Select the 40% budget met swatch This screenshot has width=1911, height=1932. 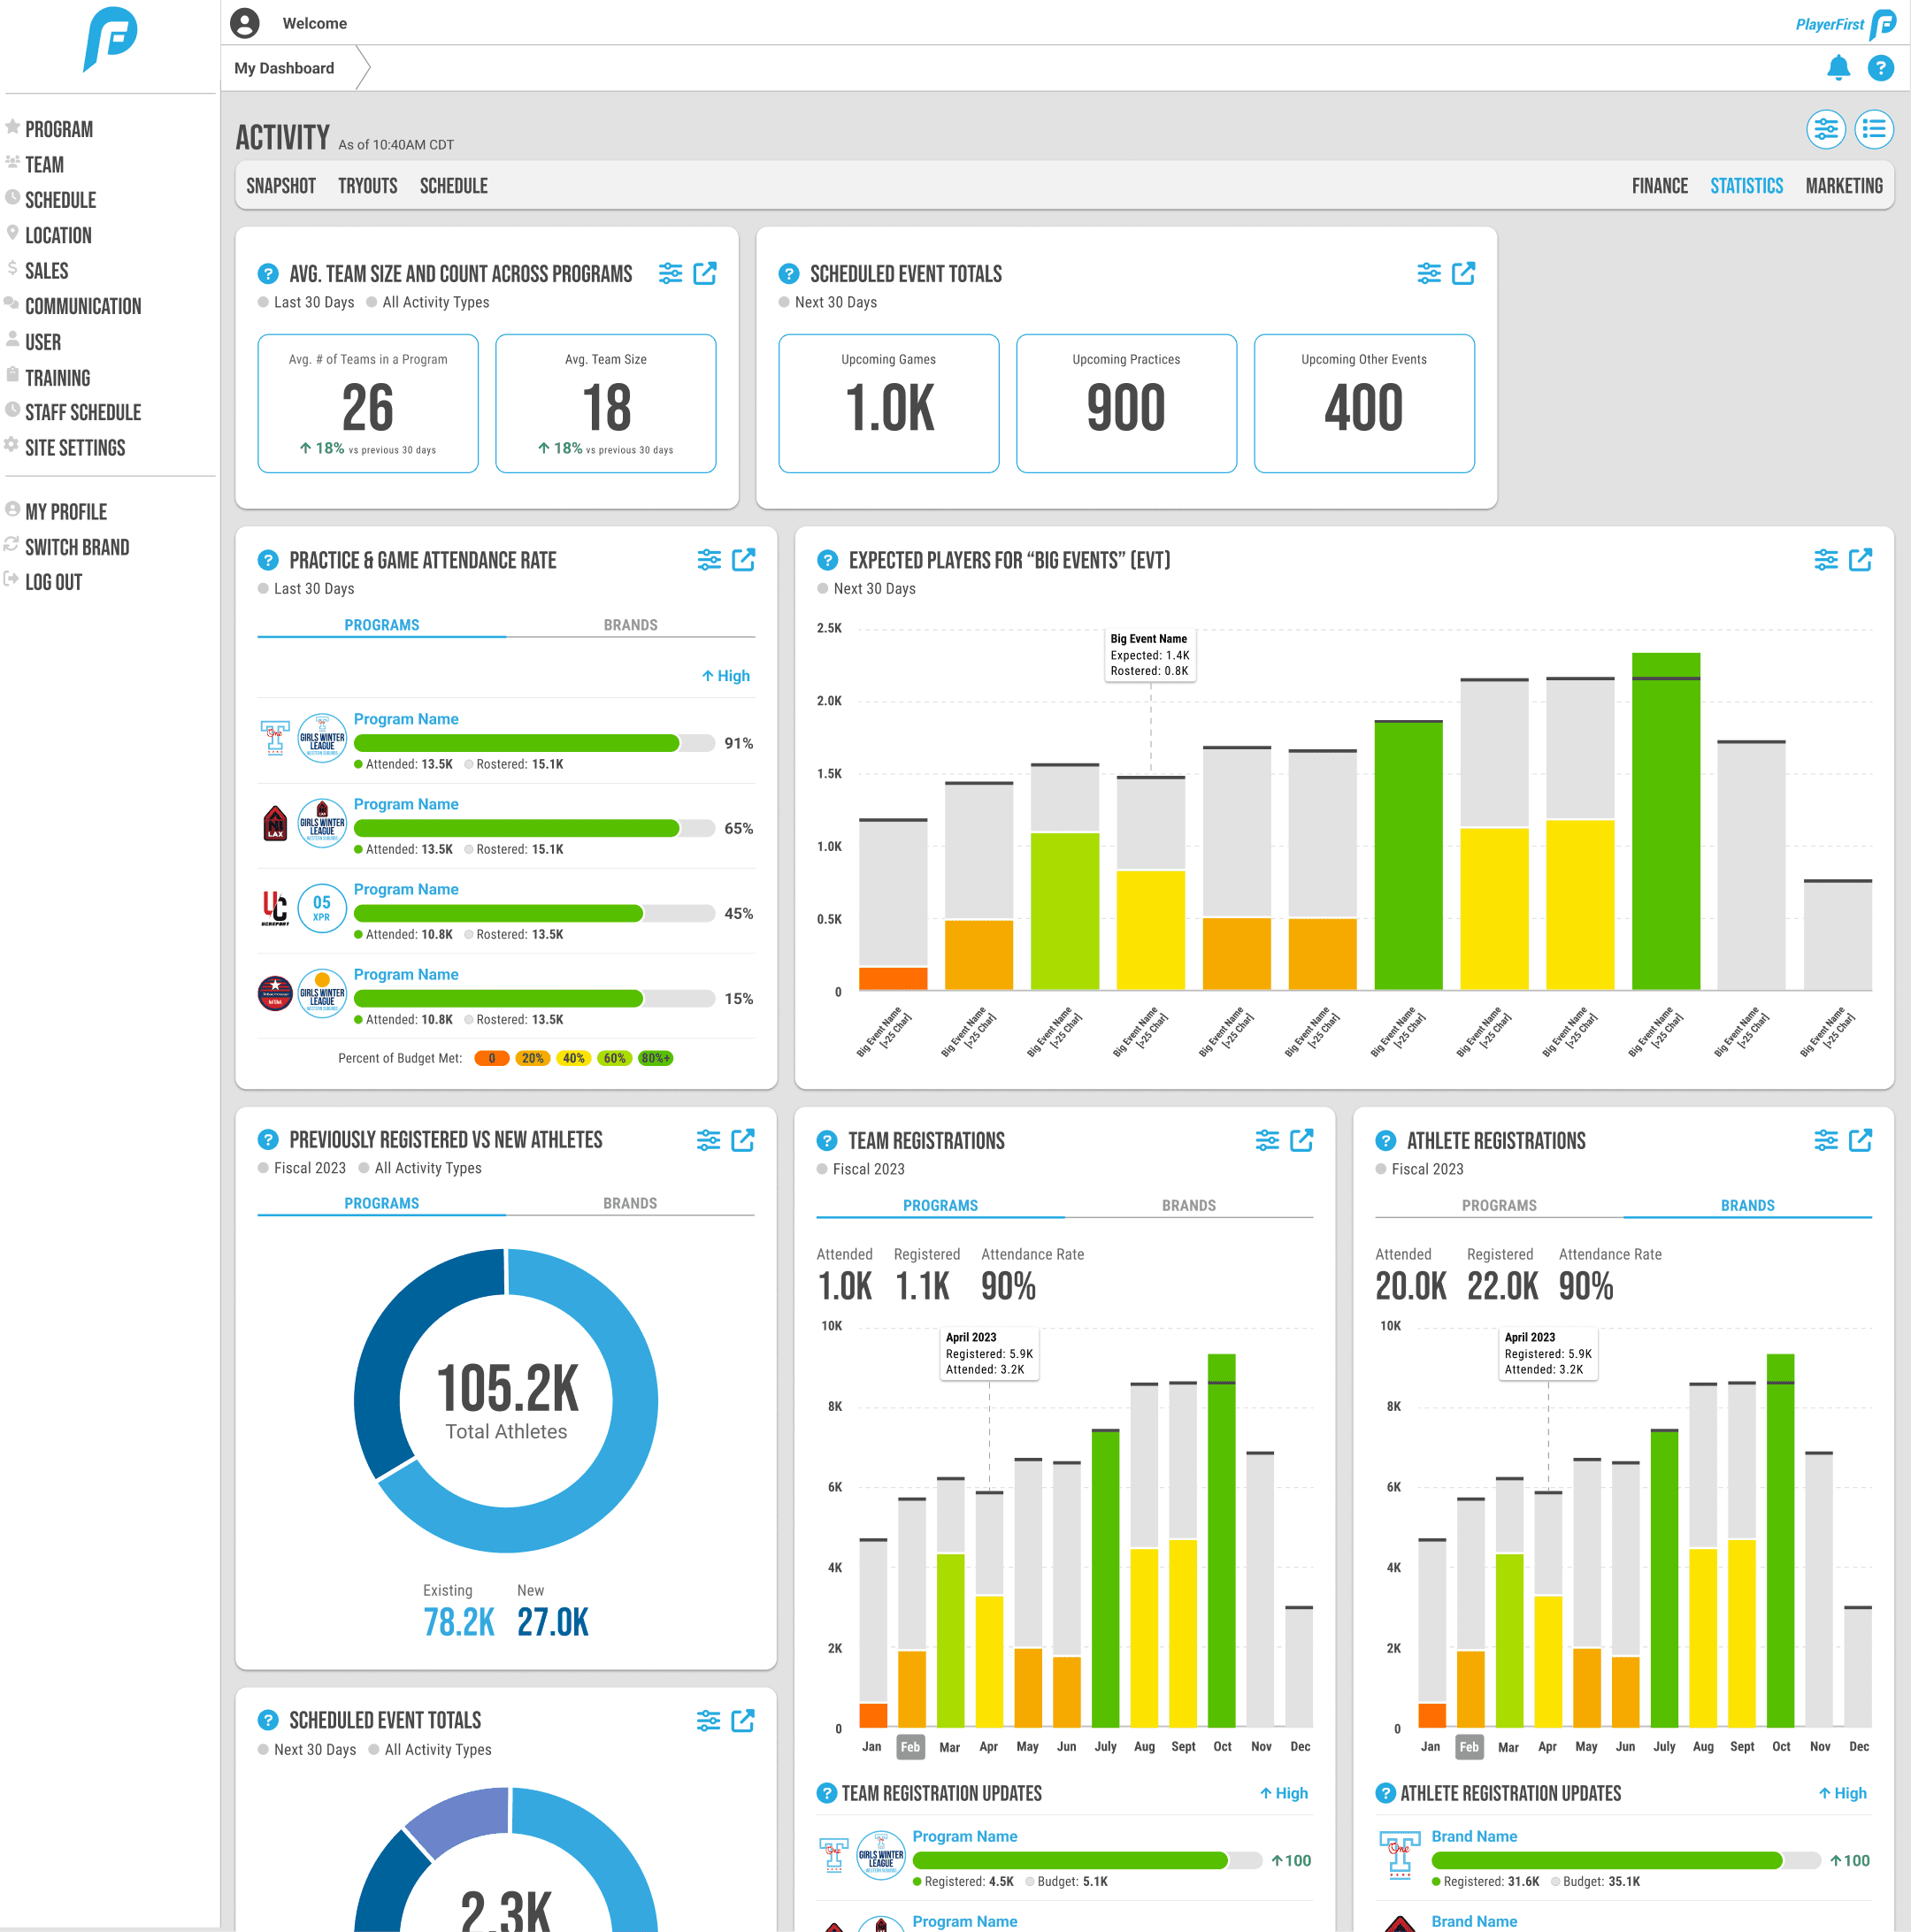(573, 1058)
